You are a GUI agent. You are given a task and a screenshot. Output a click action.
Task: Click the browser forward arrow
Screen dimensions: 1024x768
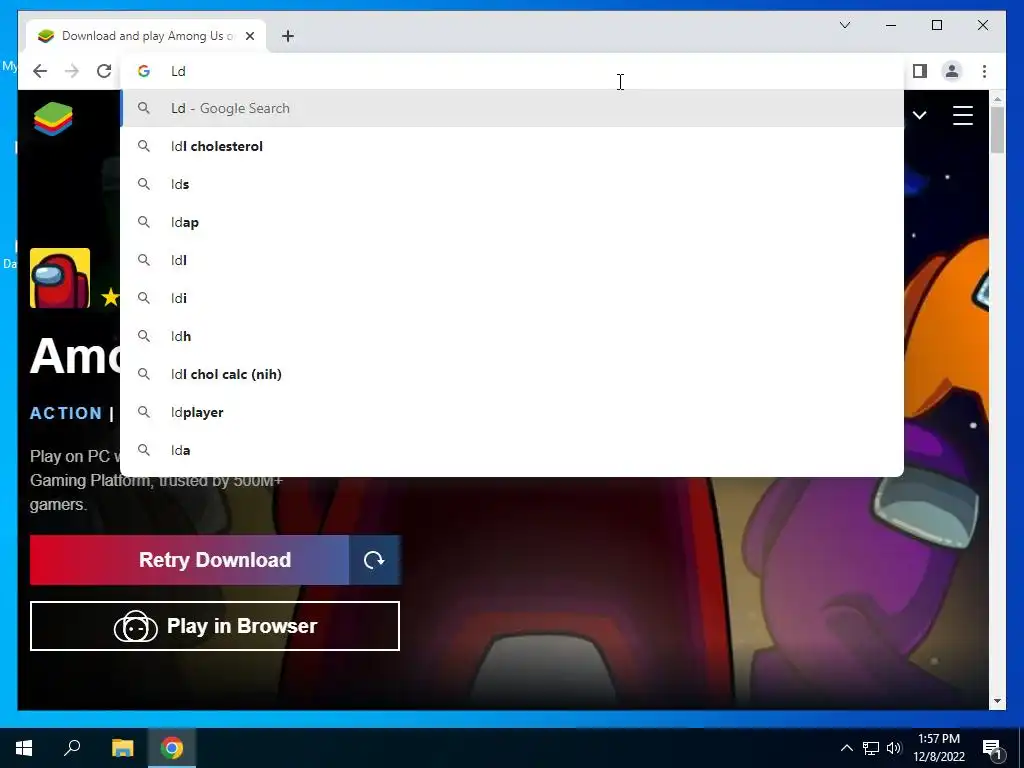tap(72, 71)
